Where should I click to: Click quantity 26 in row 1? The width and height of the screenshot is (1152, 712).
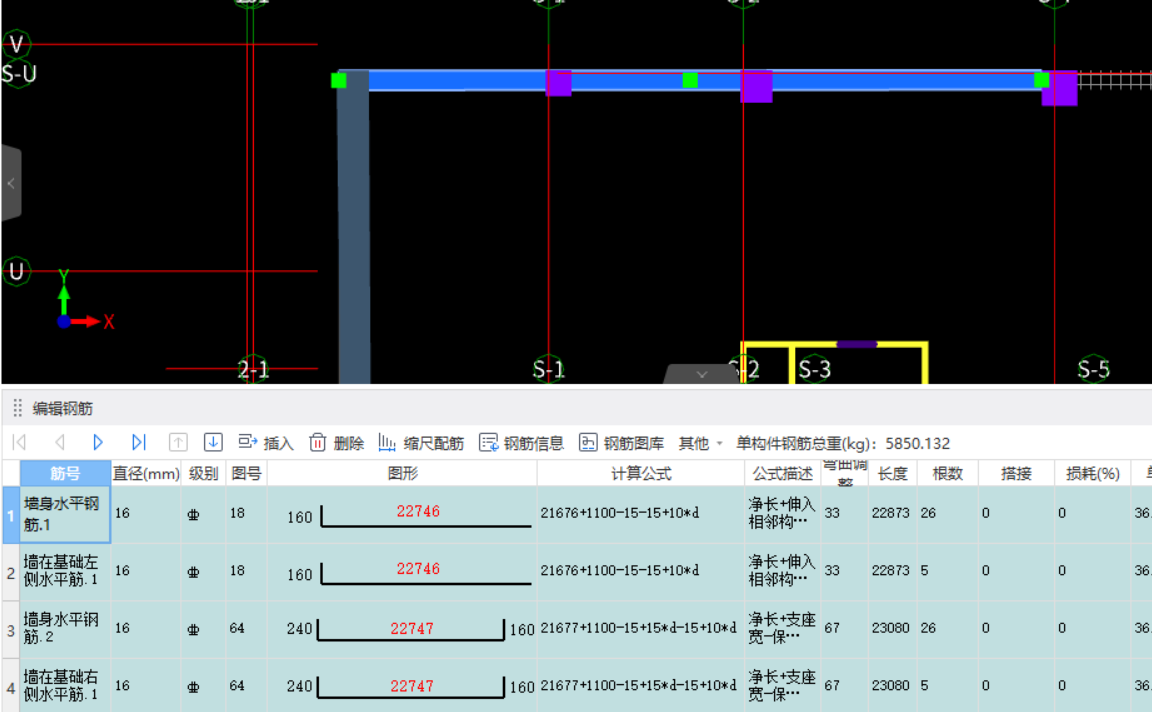928,513
